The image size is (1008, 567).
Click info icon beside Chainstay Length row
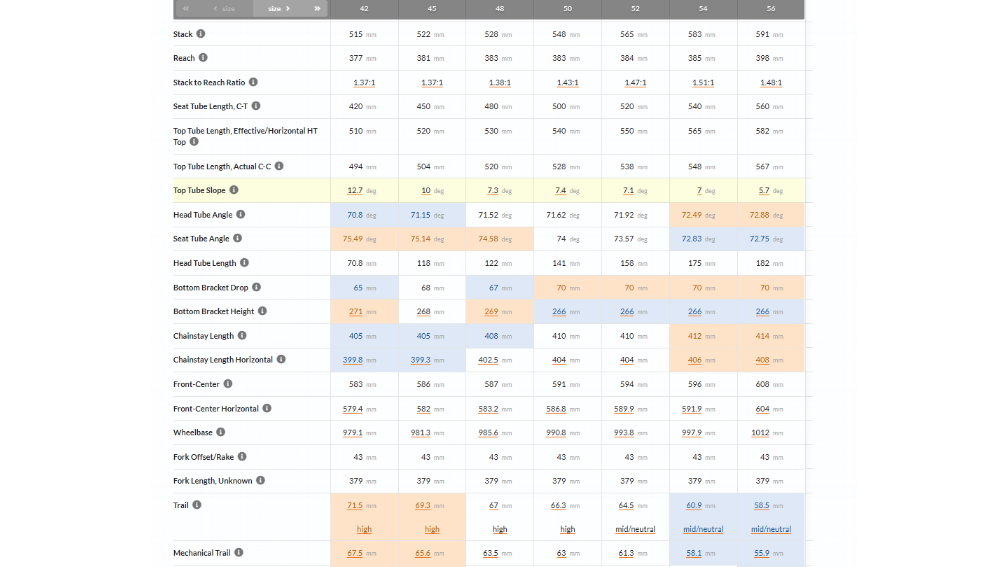point(242,336)
